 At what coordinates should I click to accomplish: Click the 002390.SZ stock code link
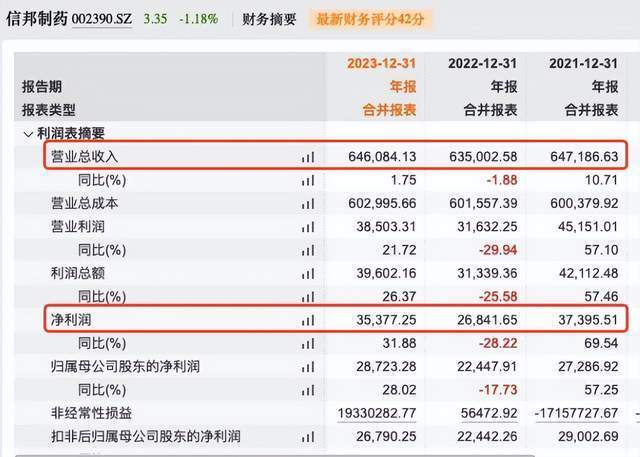pos(102,19)
